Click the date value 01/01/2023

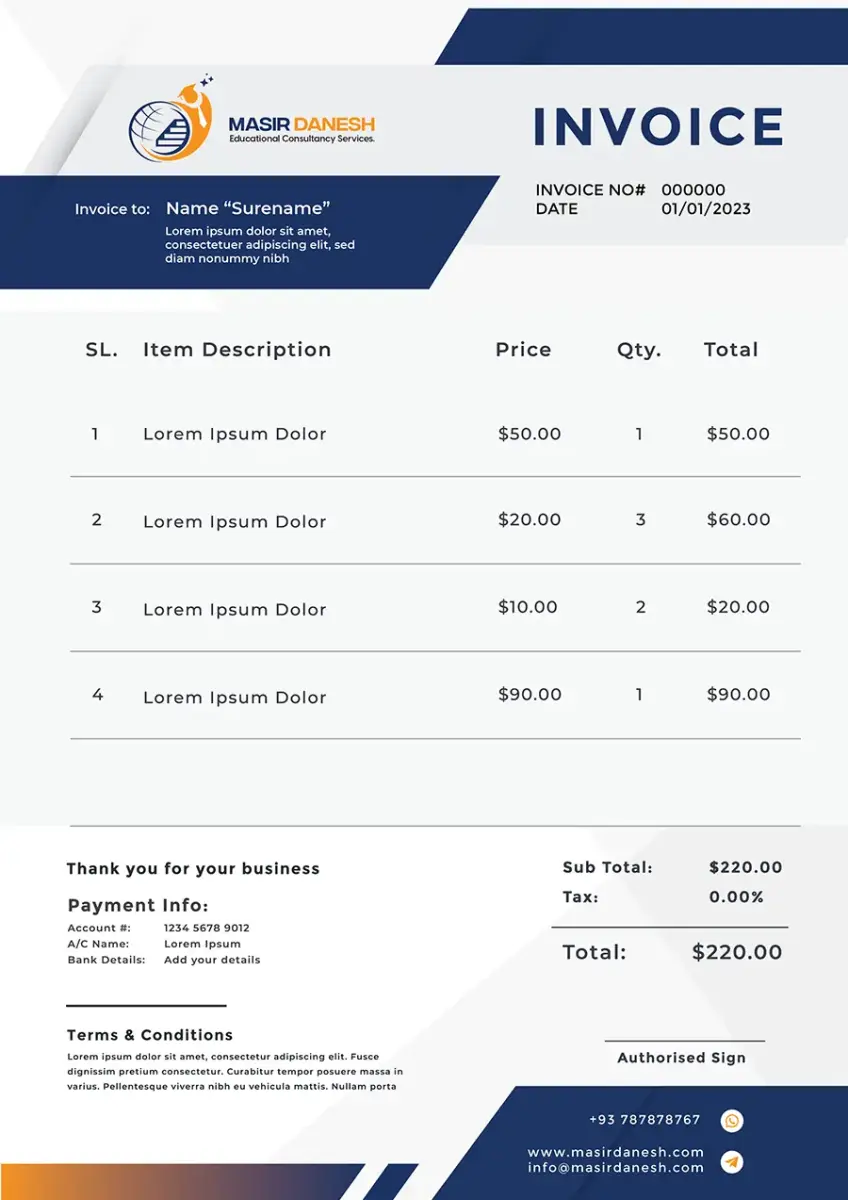click(705, 209)
